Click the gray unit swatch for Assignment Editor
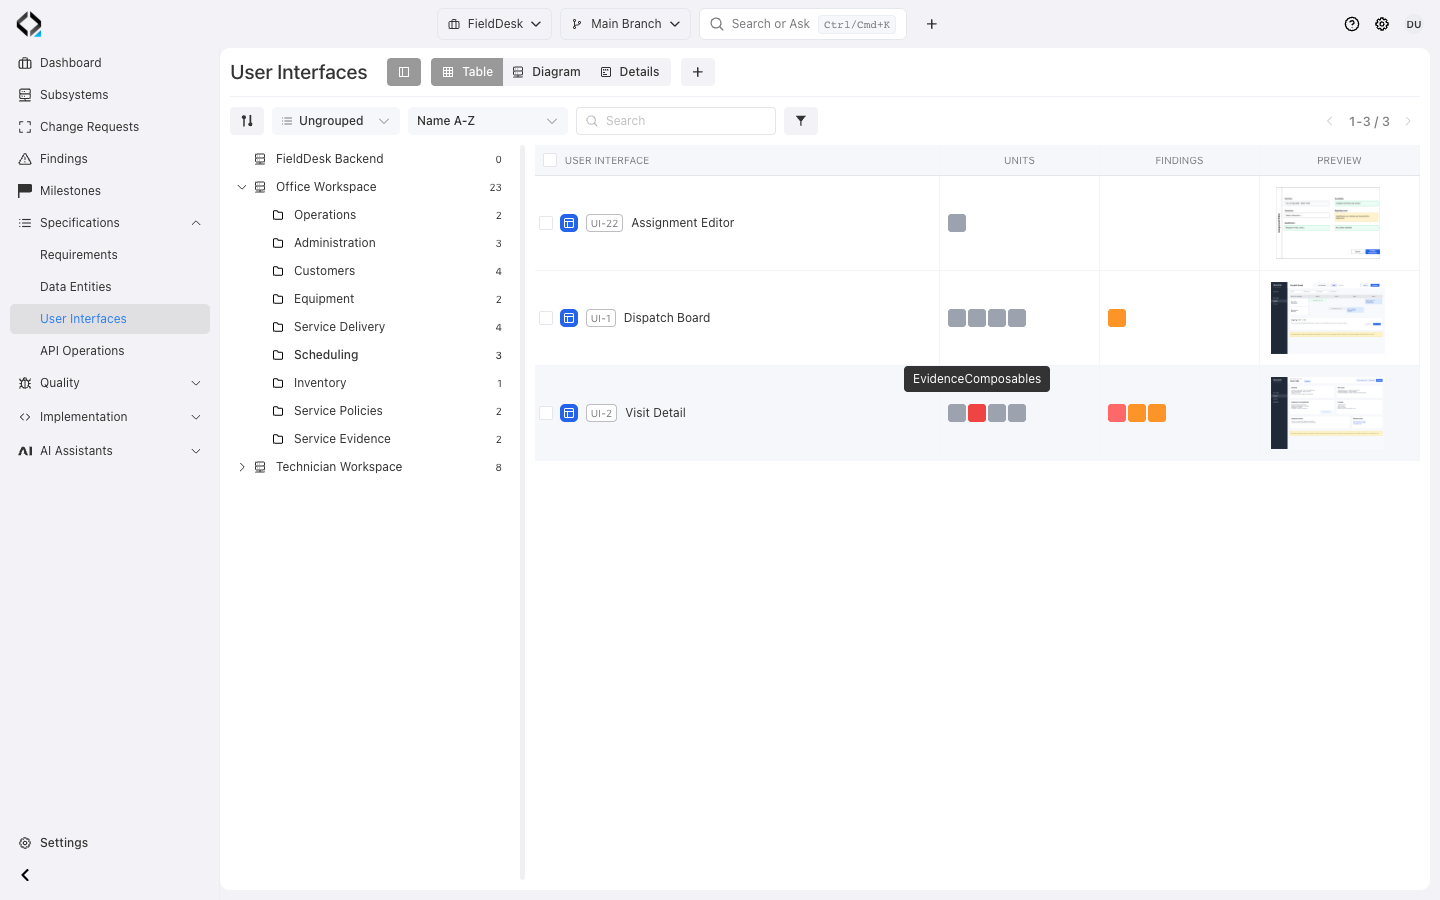This screenshot has width=1440, height=900. (957, 223)
